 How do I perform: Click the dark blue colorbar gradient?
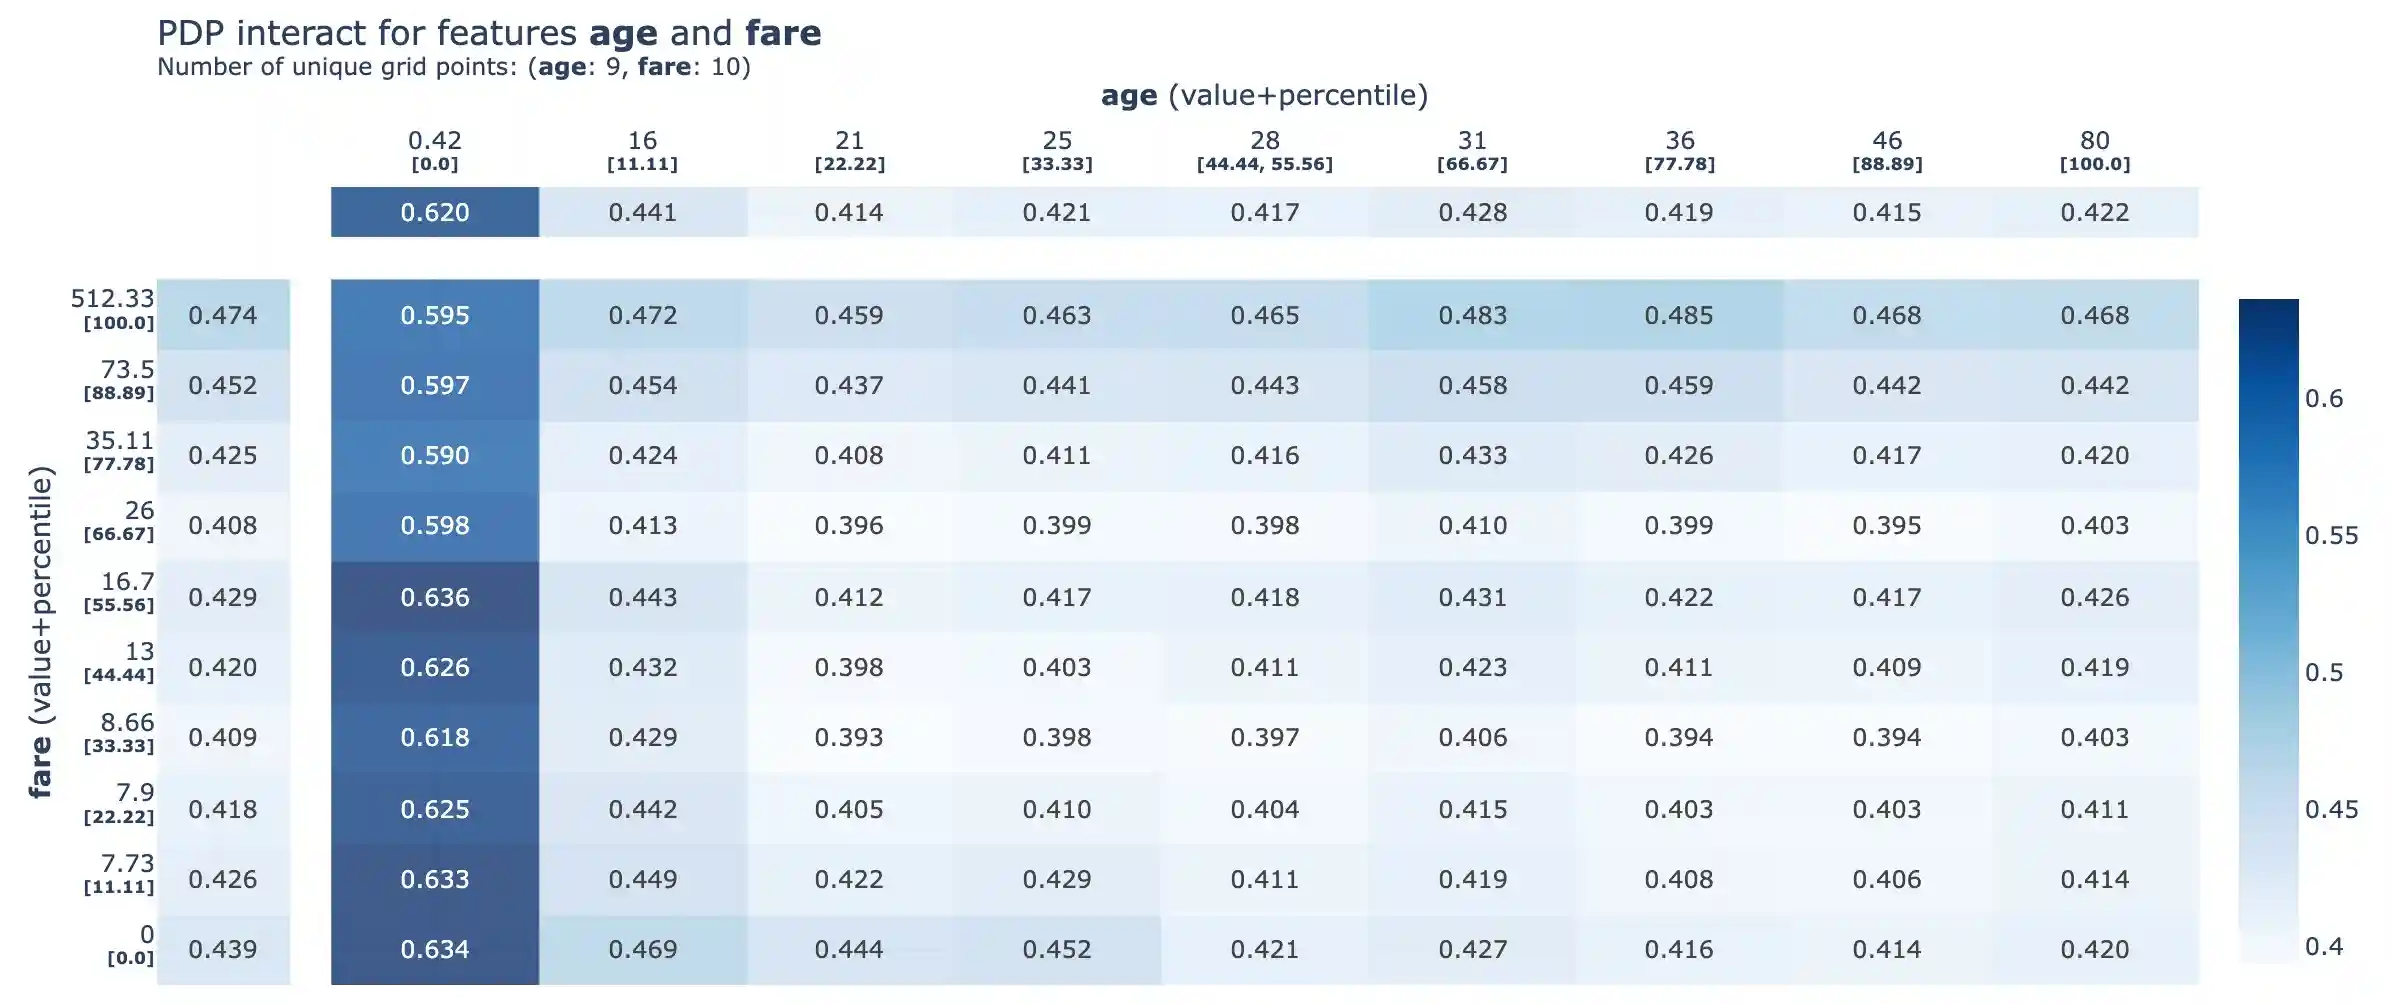click(x=2268, y=630)
